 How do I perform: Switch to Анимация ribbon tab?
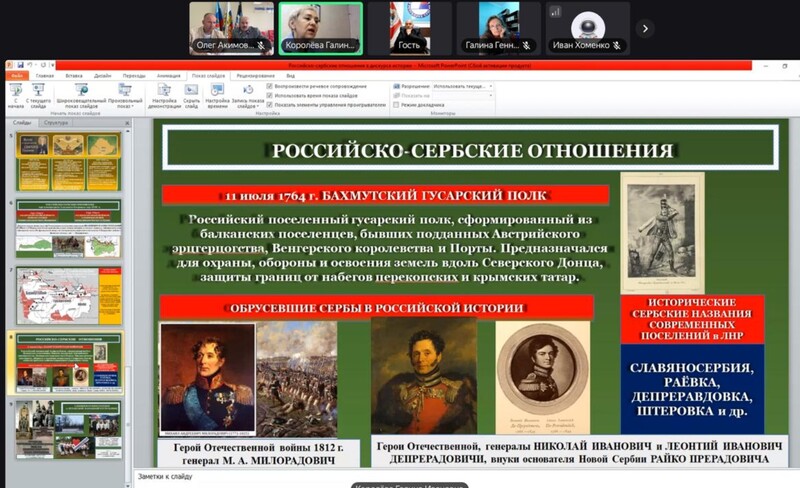pos(168,76)
